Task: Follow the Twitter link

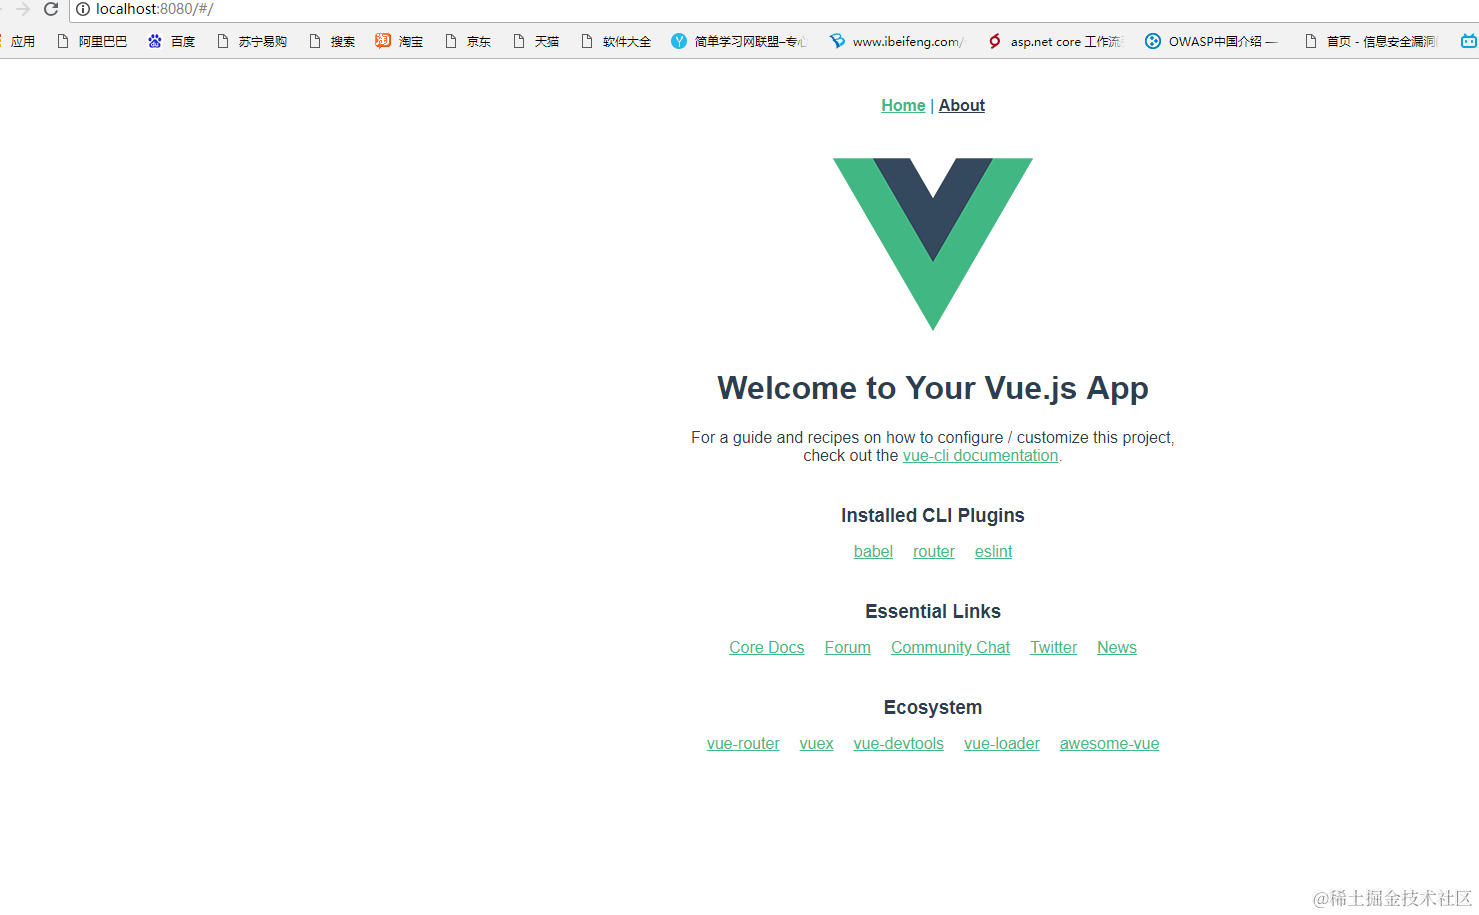Action: 1054,647
